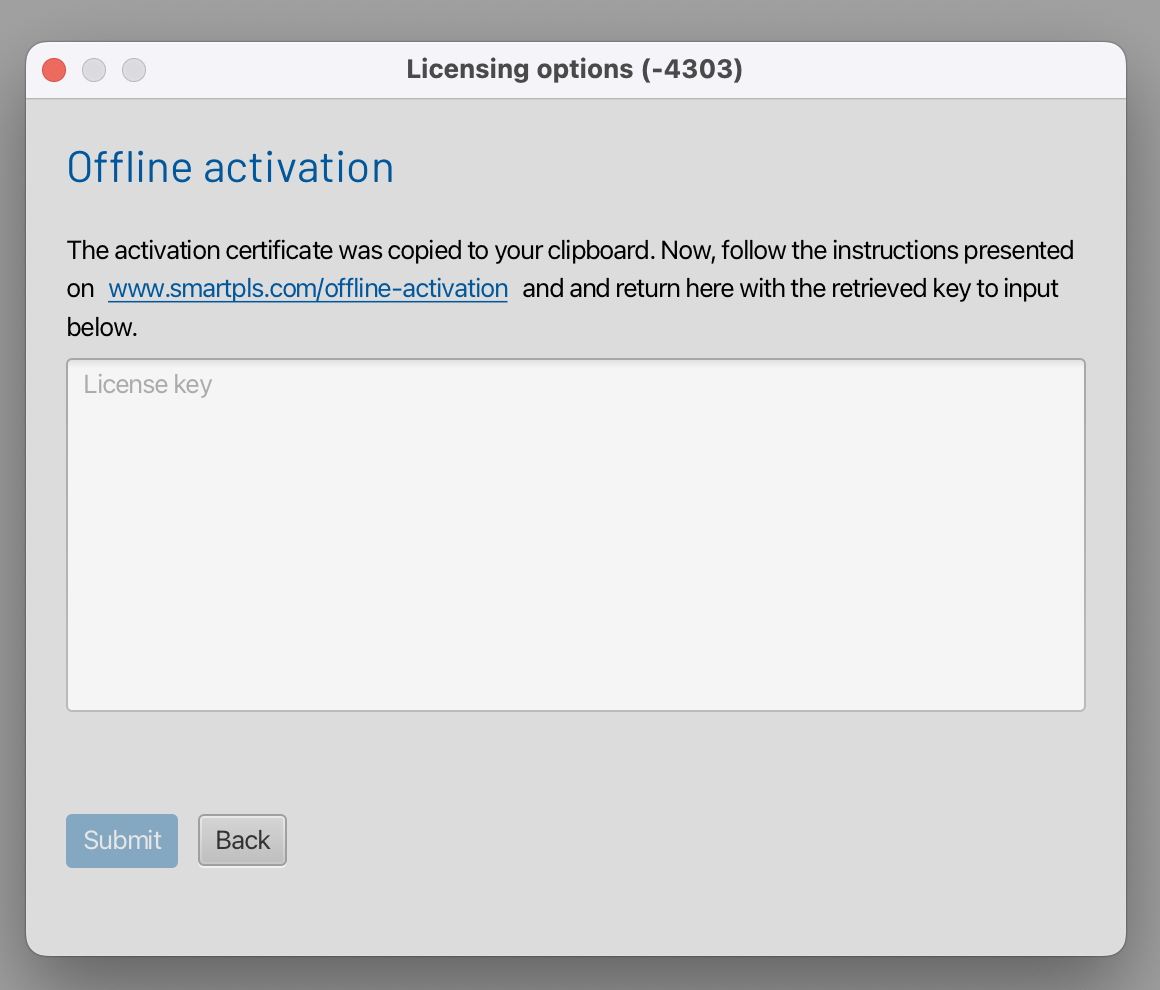The width and height of the screenshot is (1160, 990).
Task: Click the gray zoom window button
Action: 134,70
